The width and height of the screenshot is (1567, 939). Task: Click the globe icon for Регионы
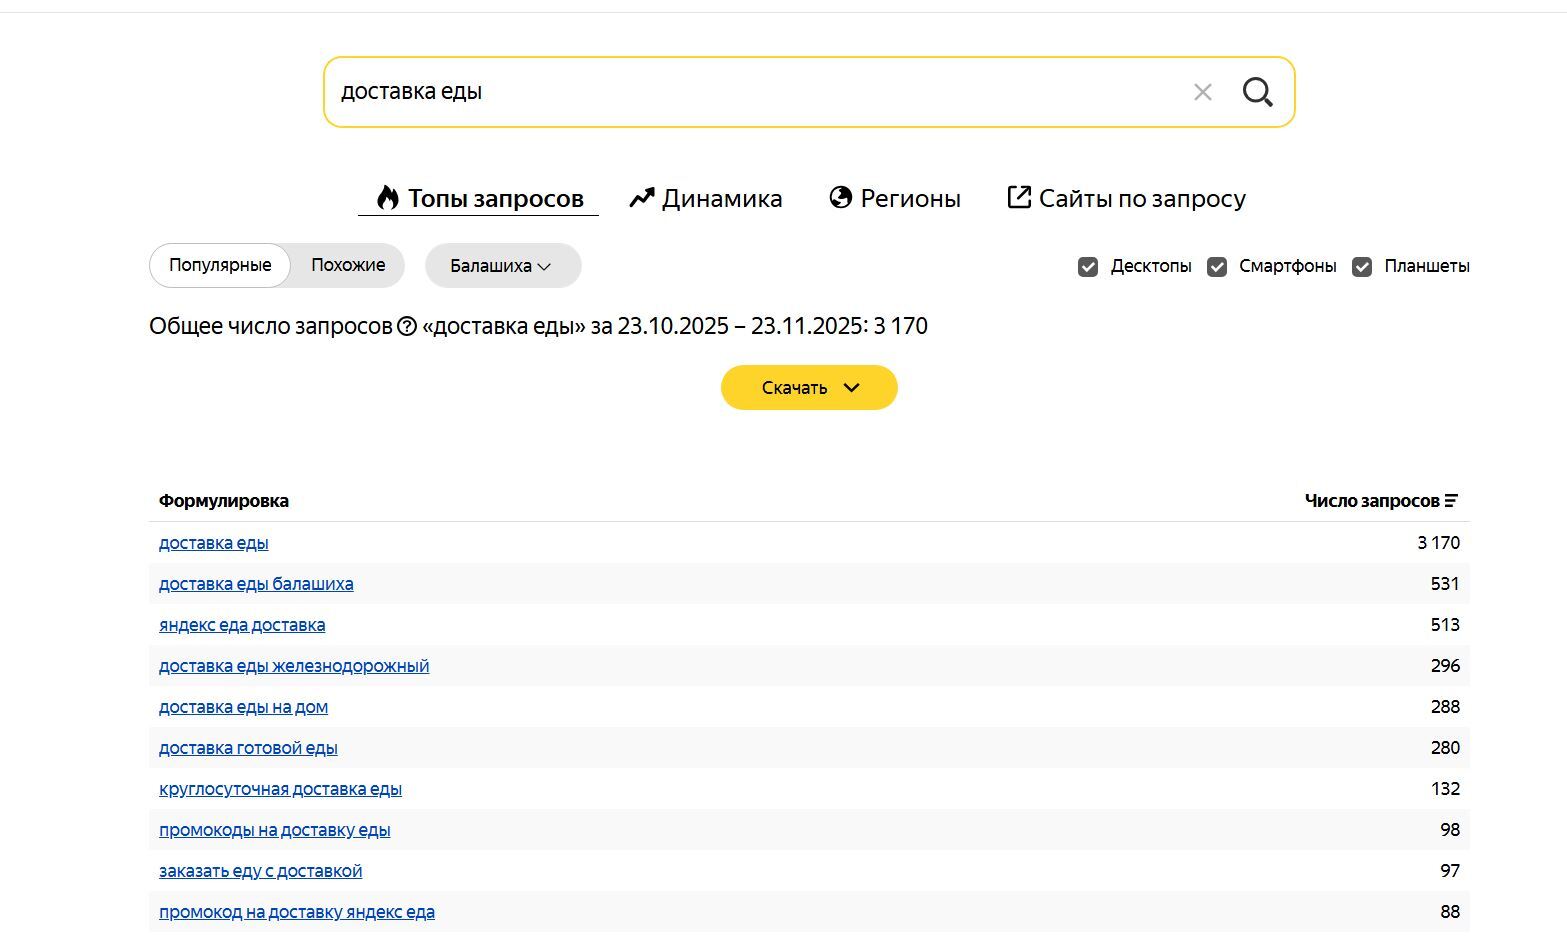point(841,198)
